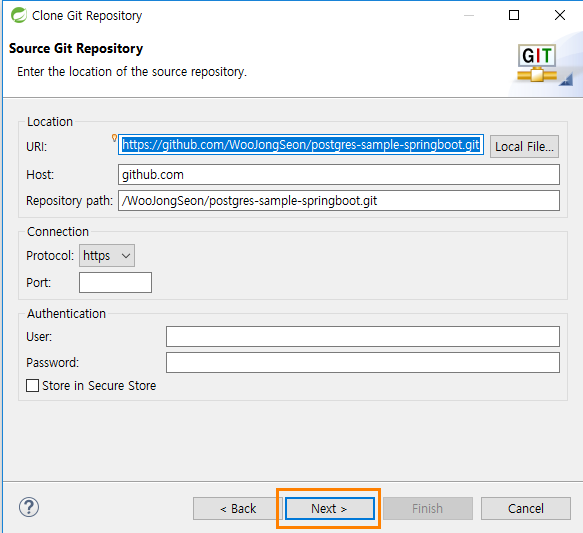Select the User text field

(x=363, y=336)
